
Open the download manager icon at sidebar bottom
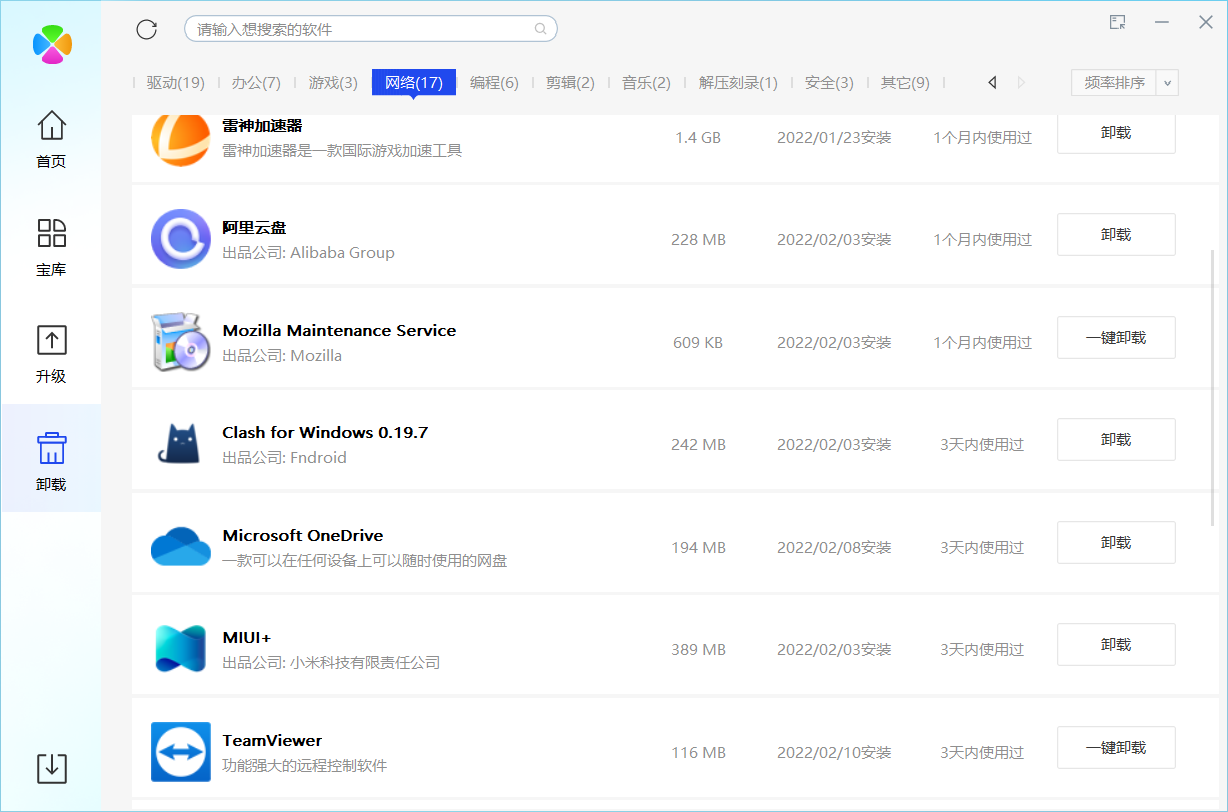click(x=52, y=768)
